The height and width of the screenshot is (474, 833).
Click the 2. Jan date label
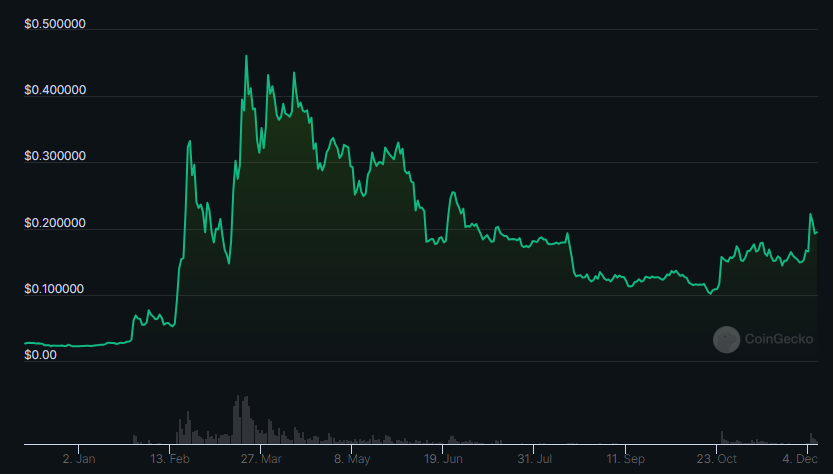(79, 459)
